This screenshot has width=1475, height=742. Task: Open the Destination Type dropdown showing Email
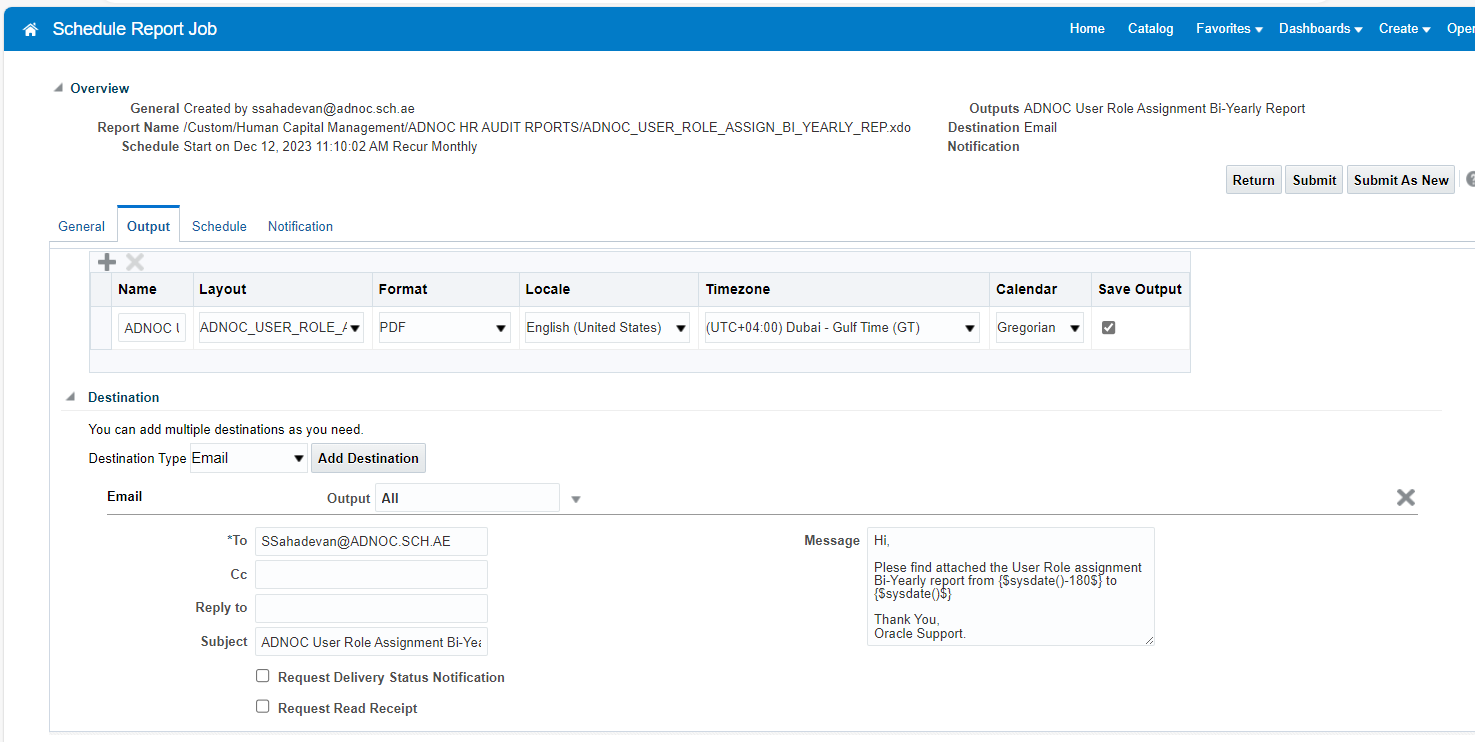[x=298, y=457]
